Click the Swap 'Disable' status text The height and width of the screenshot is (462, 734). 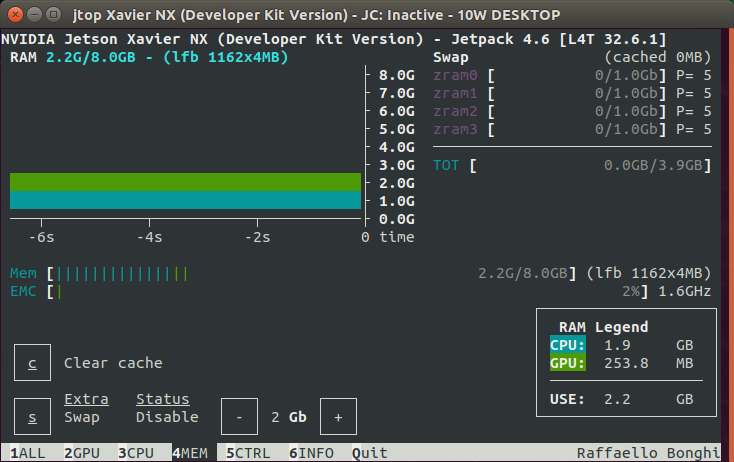(167, 417)
